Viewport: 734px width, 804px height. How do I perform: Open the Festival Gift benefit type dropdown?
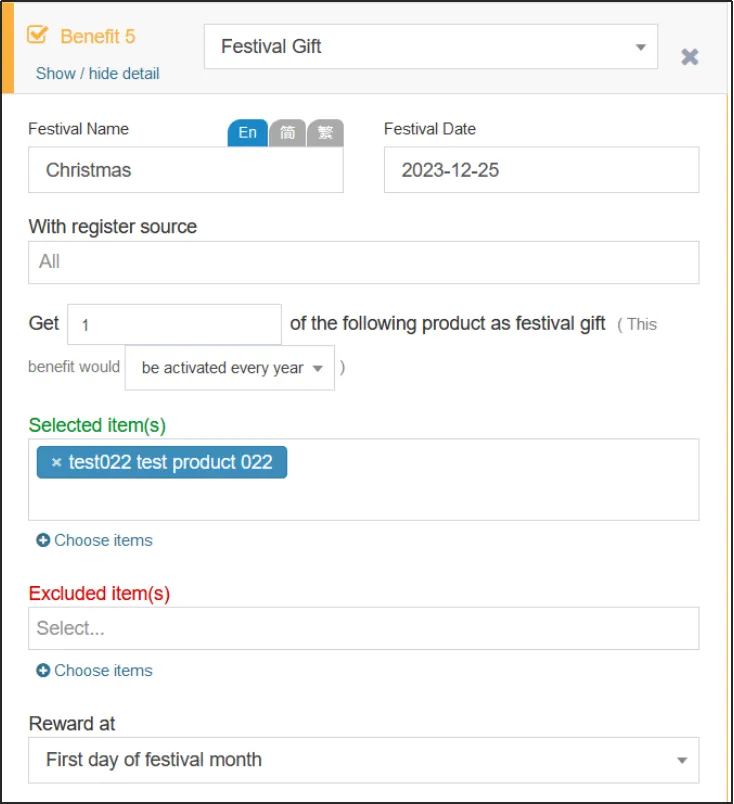tap(430, 47)
